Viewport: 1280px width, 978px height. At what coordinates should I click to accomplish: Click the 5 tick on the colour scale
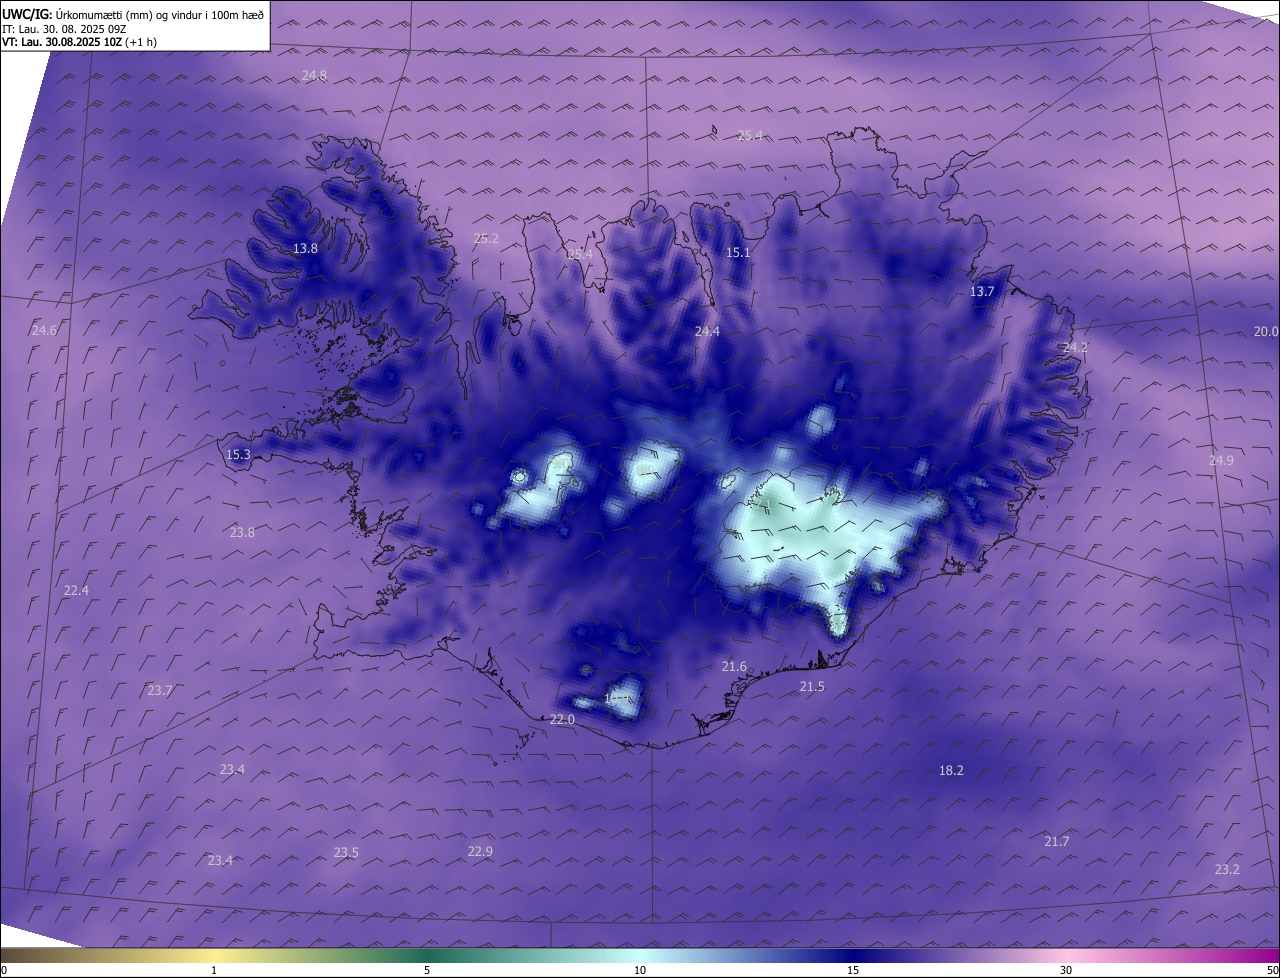click(x=427, y=970)
